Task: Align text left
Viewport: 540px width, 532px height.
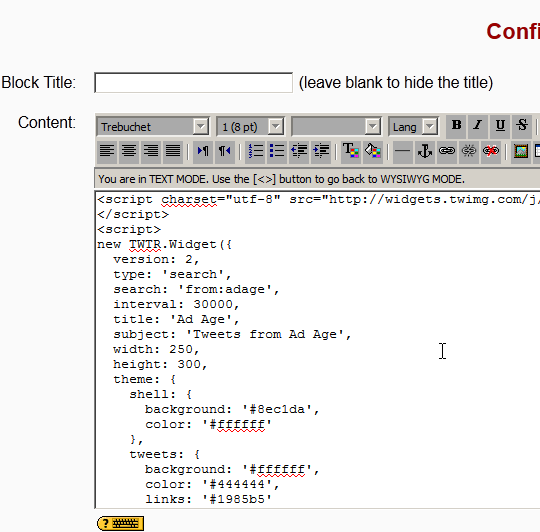Action: (107, 152)
